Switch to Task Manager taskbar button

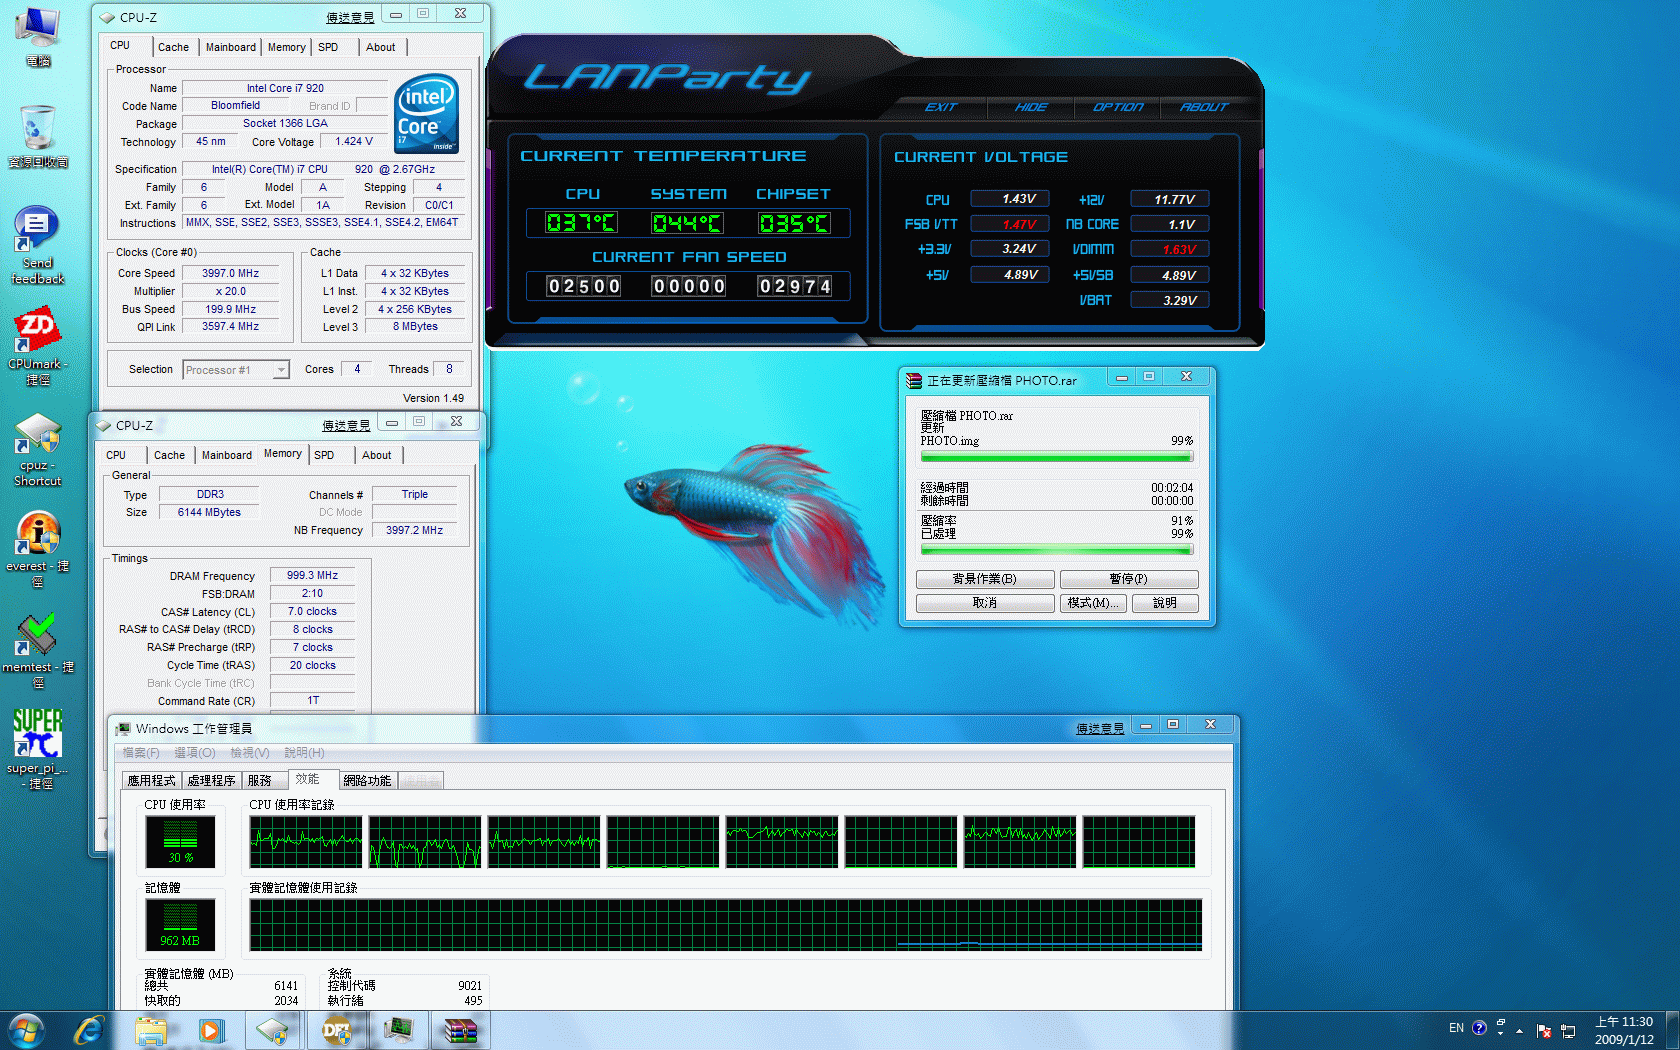pos(399,1030)
